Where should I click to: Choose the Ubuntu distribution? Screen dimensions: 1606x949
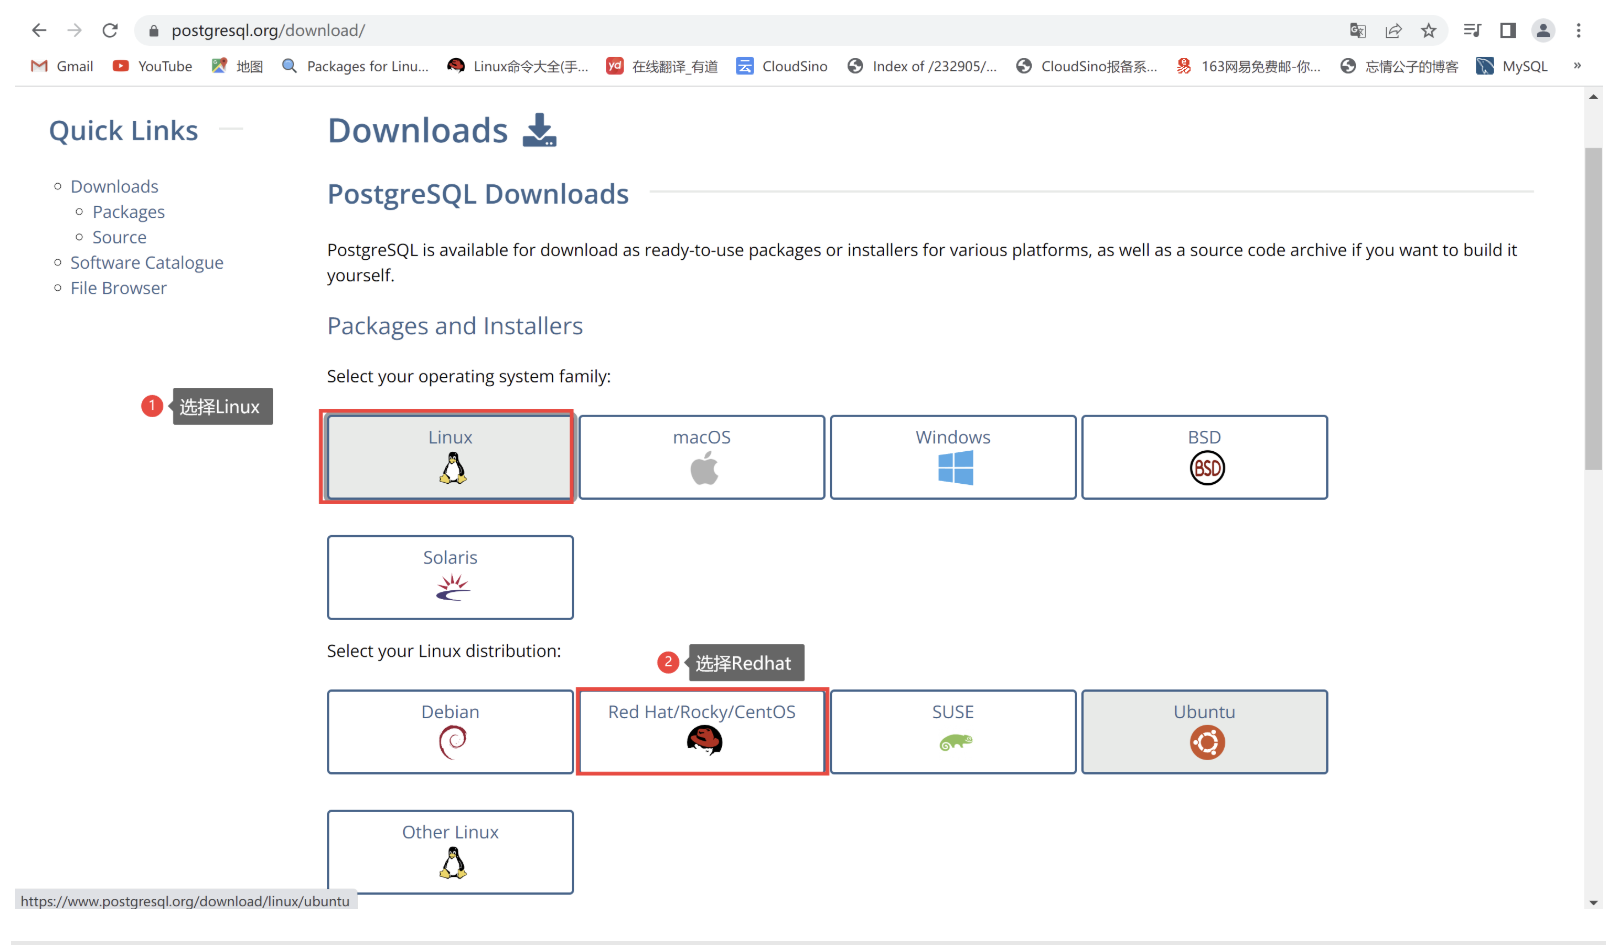click(x=1205, y=732)
